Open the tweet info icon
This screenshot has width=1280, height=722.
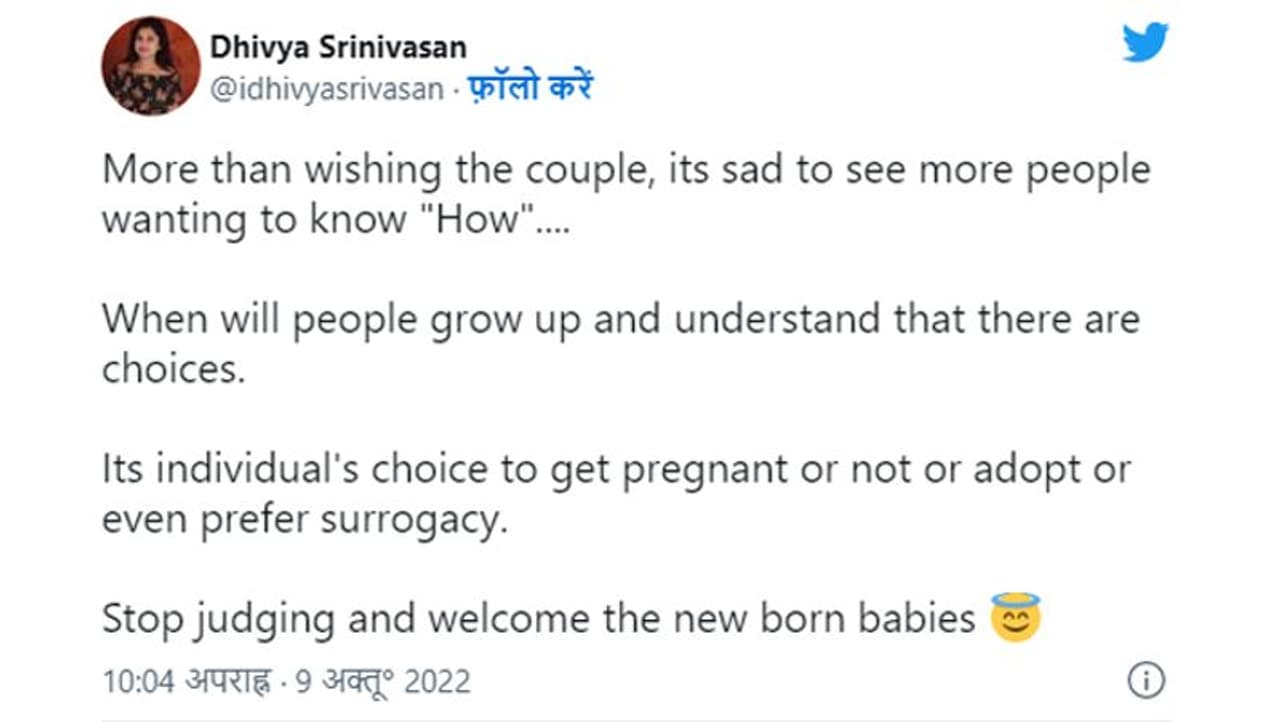point(1145,681)
